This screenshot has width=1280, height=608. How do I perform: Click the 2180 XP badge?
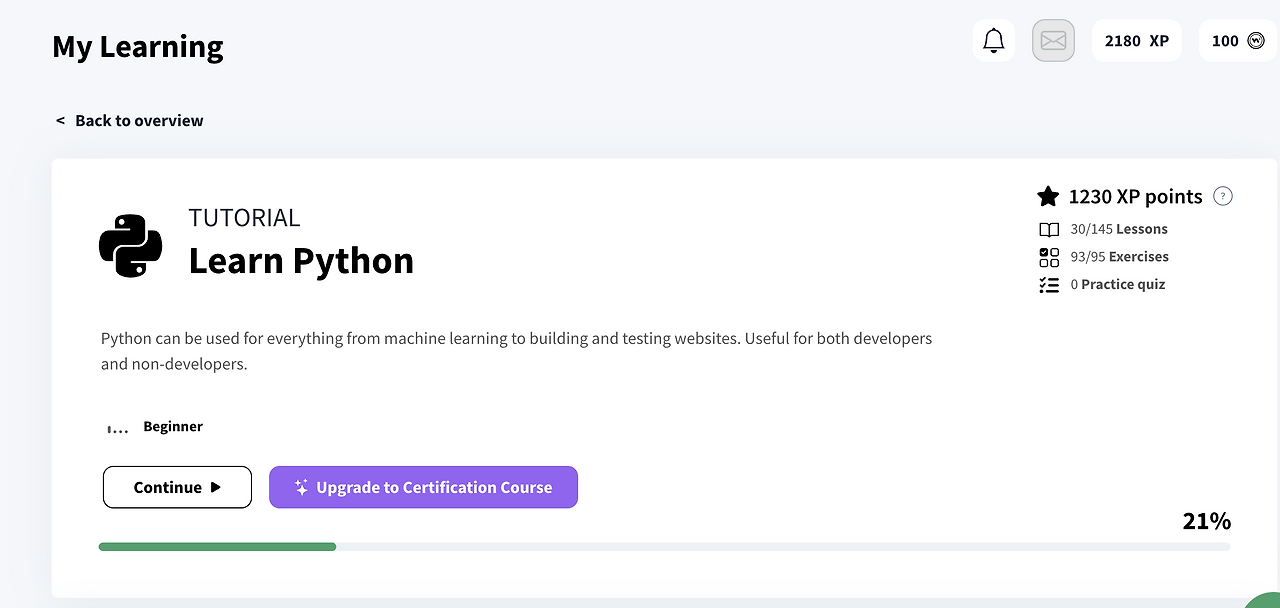(x=1137, y=41)
